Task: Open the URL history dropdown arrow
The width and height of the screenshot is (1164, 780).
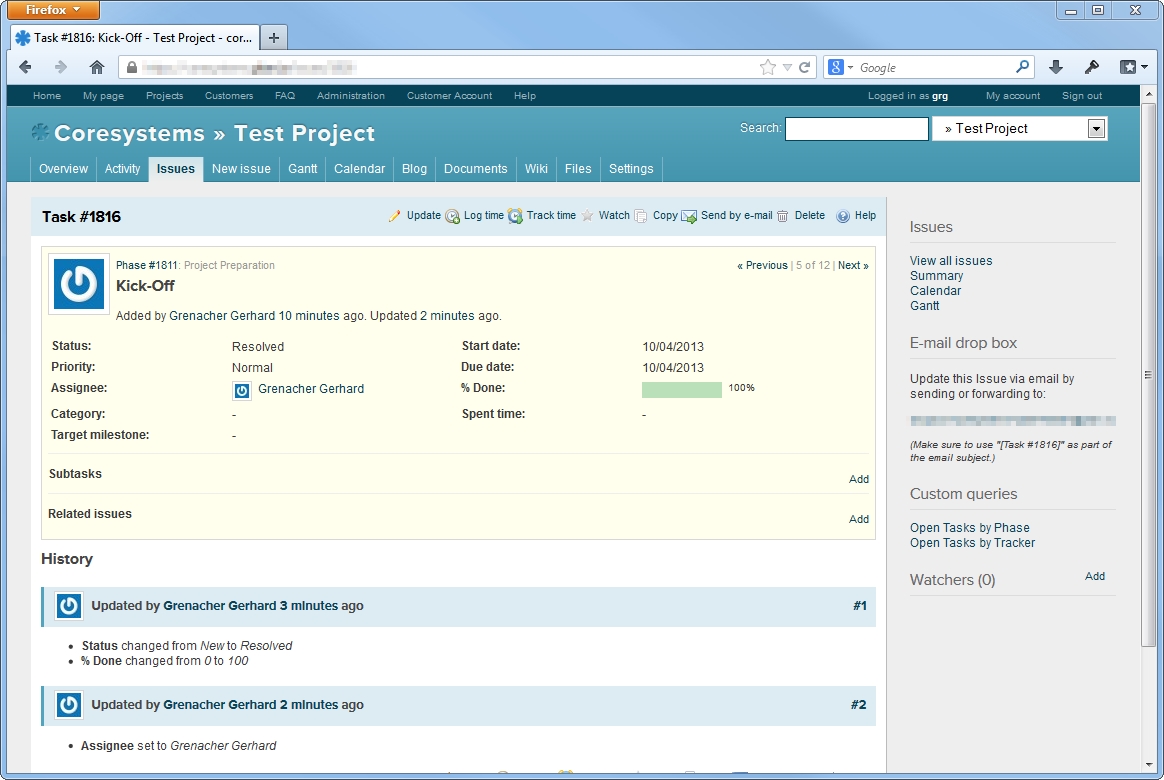Action: tap(787, 68)
